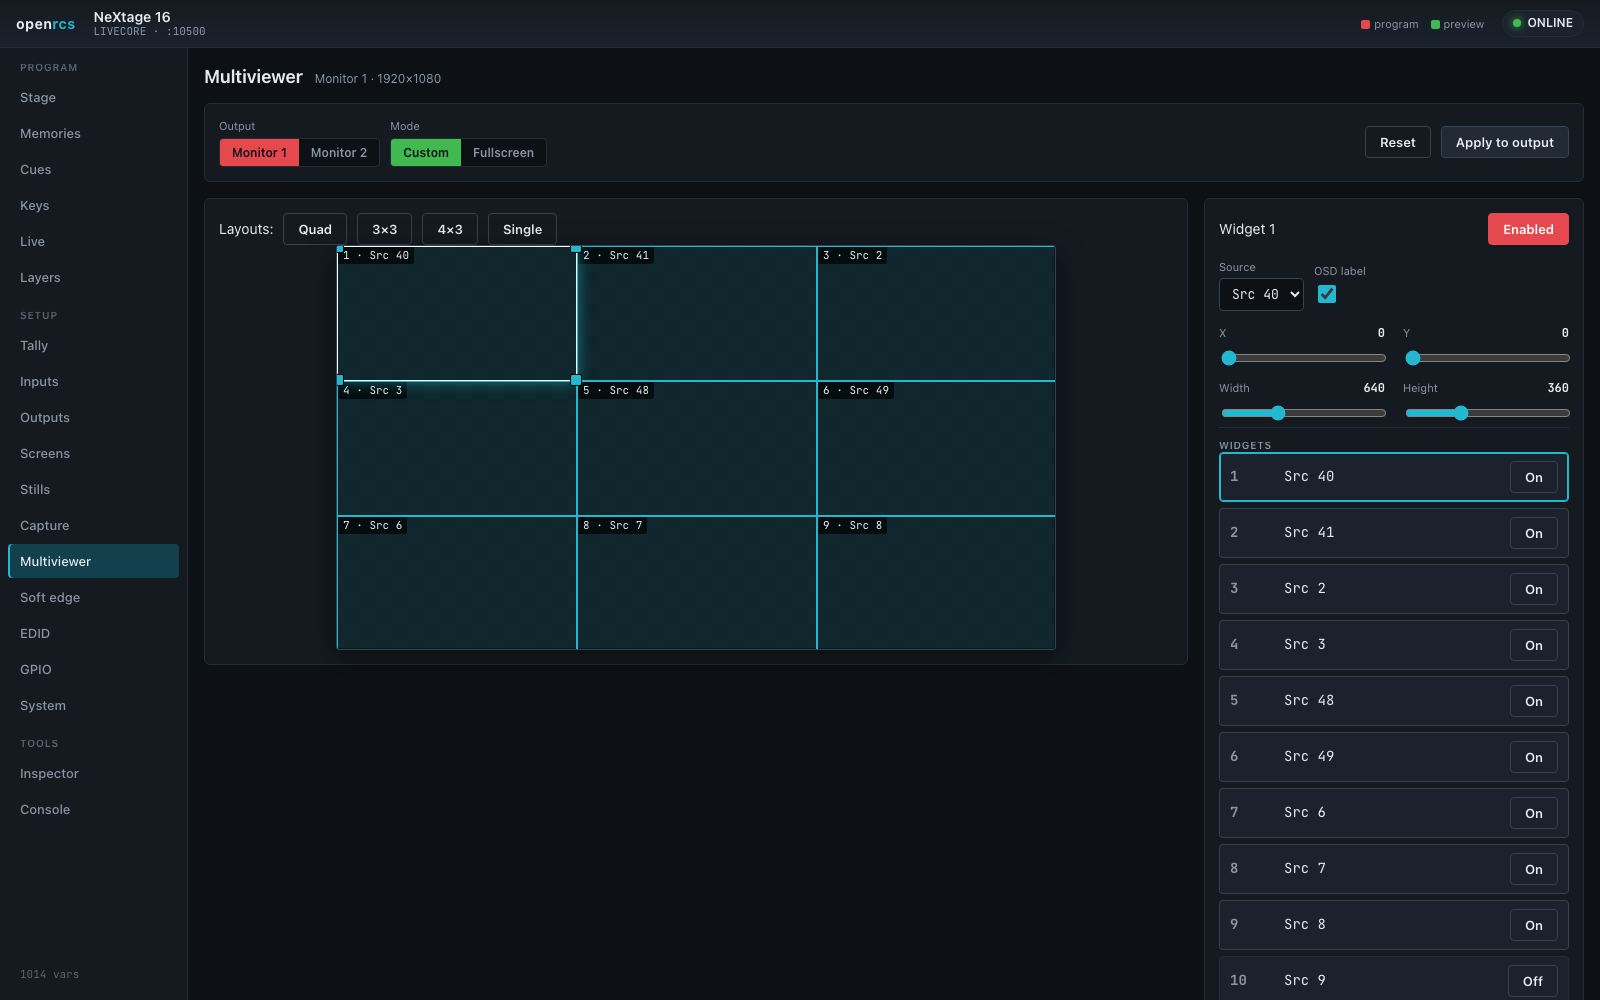Apply the 3×3 layout
This screenshot has width=1600, height=1000.
(385, 229)
